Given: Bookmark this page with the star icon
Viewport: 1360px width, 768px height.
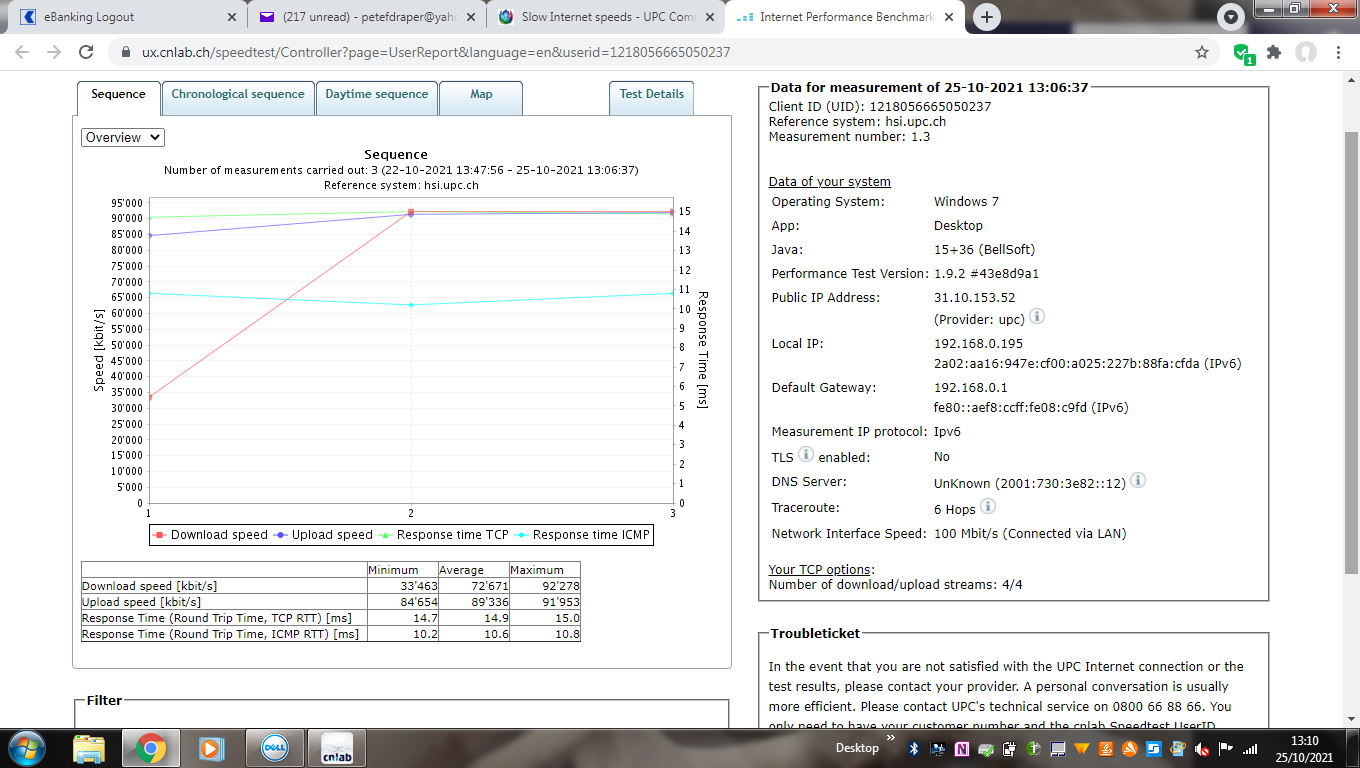Looking at the screenshot, I should pos(1202,52).
